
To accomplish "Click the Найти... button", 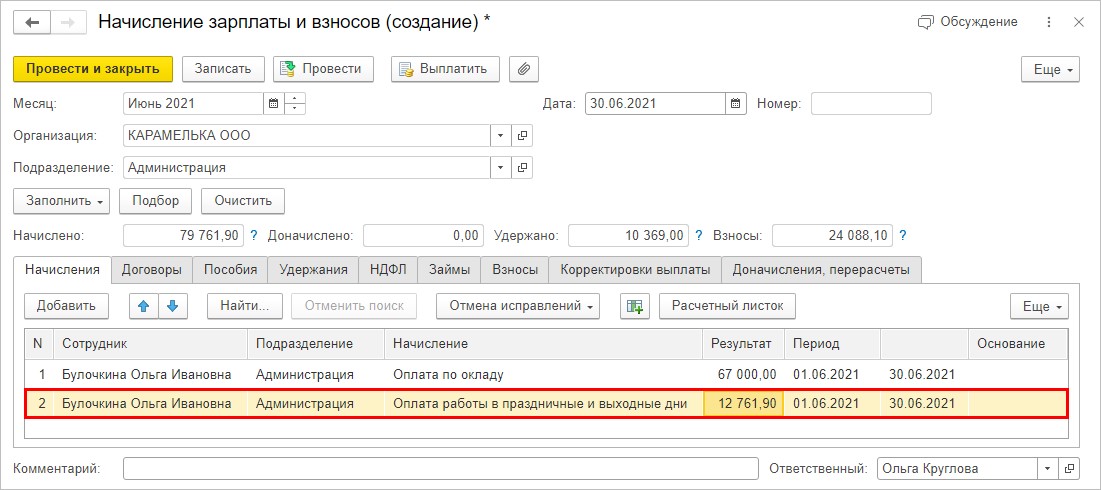I will pyautogui.click(x=244, y=306).
